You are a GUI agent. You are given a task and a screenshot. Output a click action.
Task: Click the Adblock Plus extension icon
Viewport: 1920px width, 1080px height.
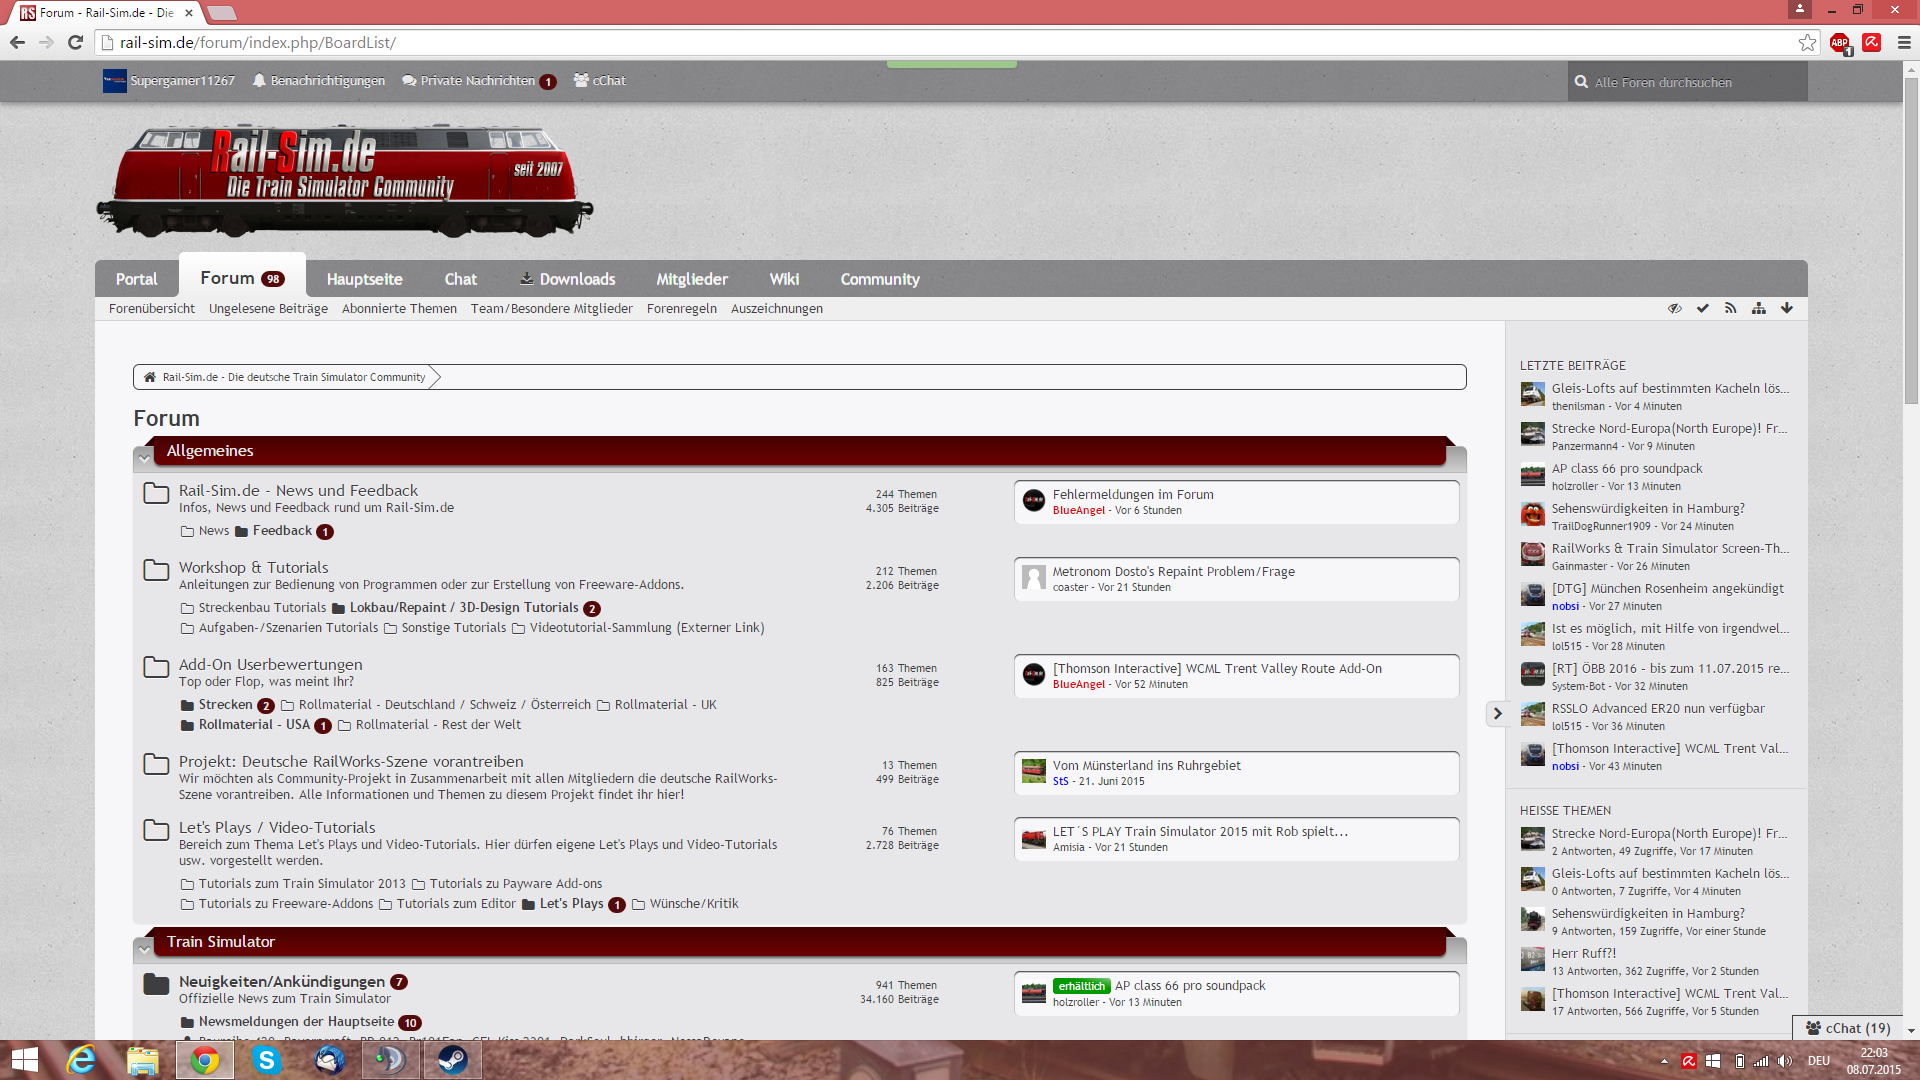[x=1839, y=43]
